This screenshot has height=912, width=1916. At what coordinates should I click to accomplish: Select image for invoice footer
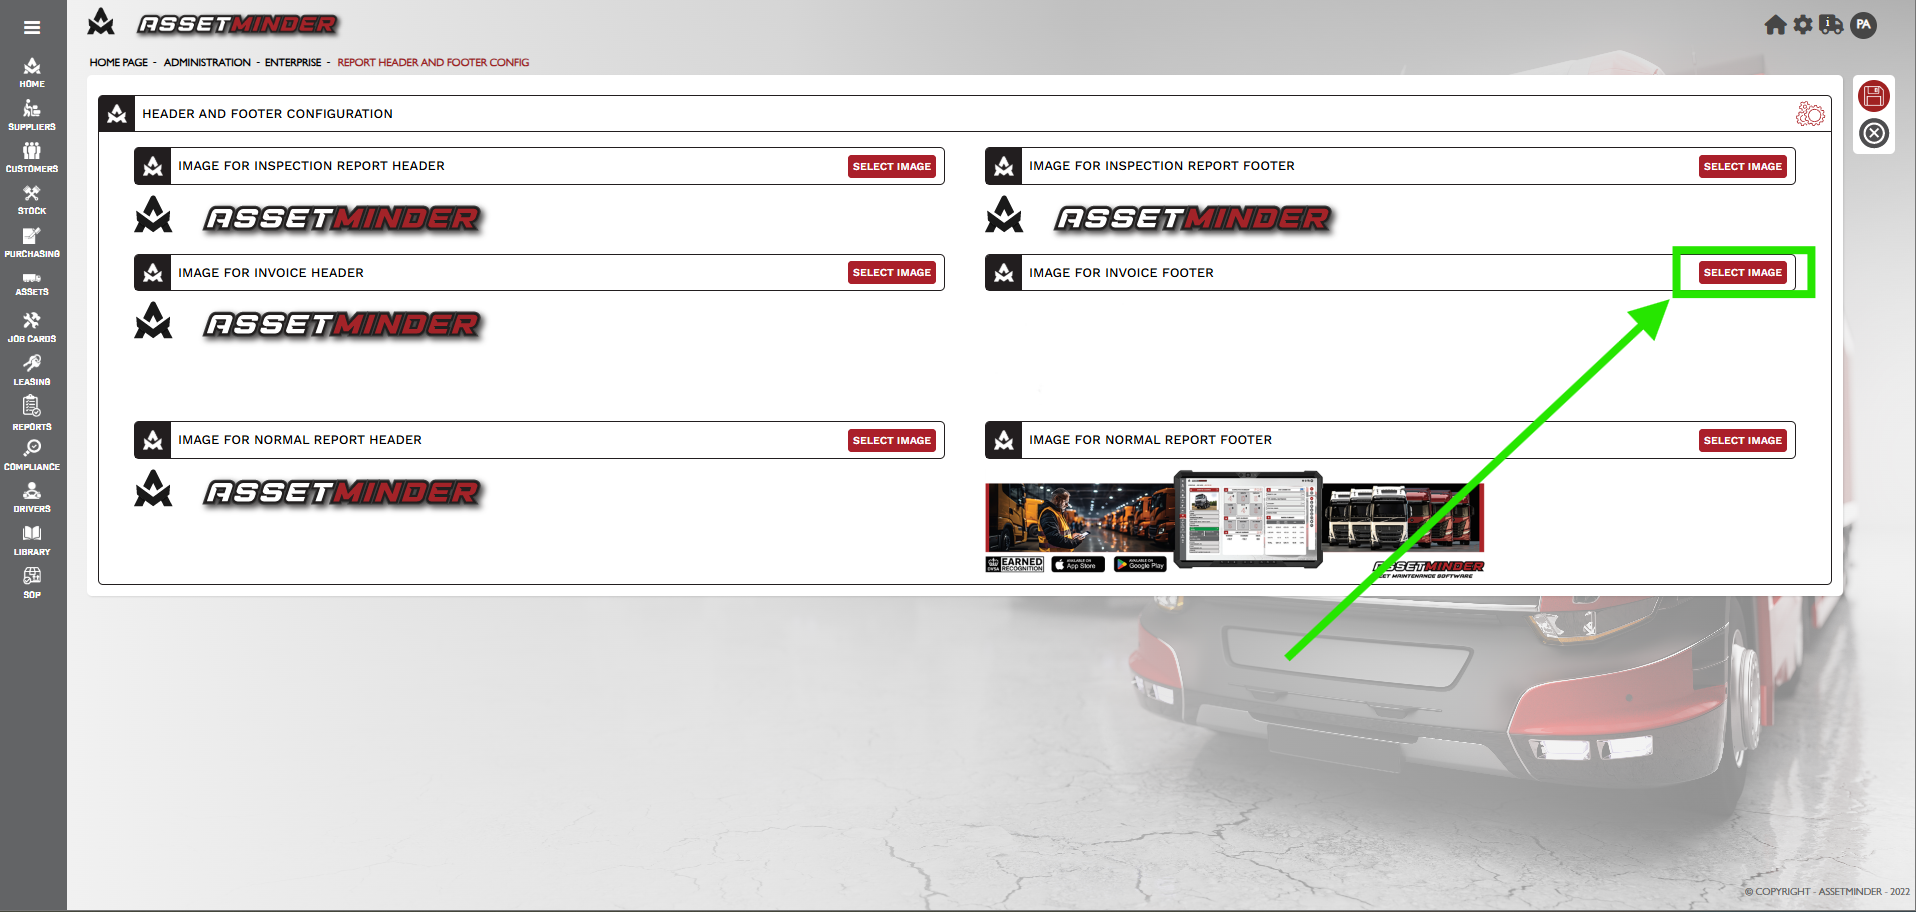click(x=1742, y=272)
